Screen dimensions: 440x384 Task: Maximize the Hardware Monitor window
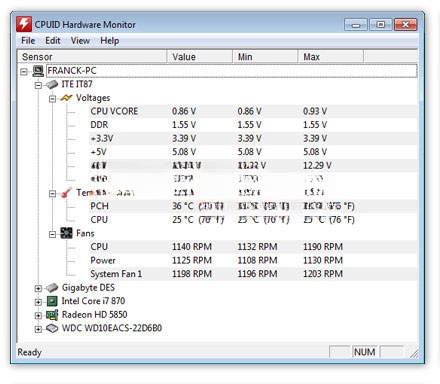point(381,25)
